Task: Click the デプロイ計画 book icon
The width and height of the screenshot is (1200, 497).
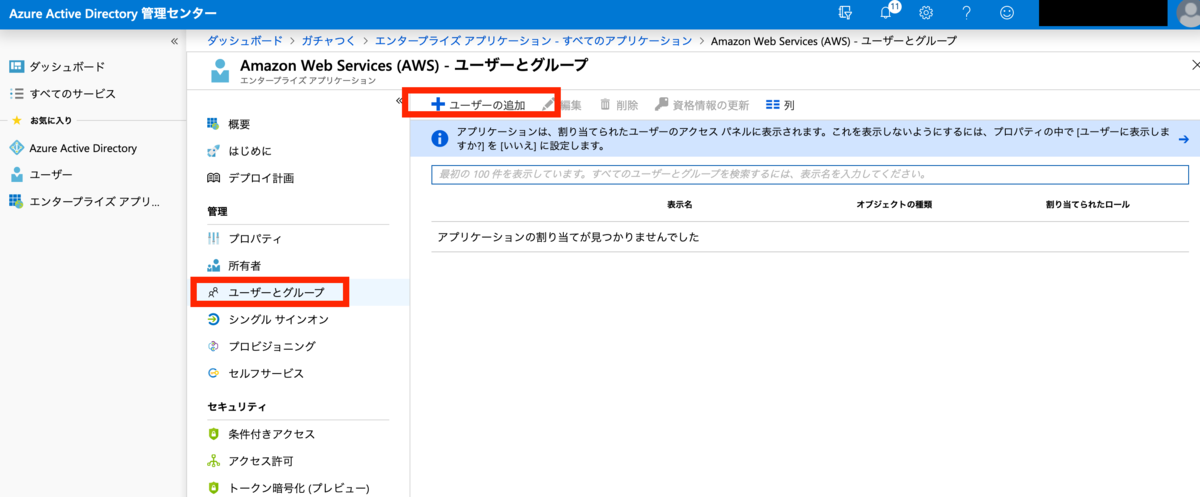Action: [213, 178]
